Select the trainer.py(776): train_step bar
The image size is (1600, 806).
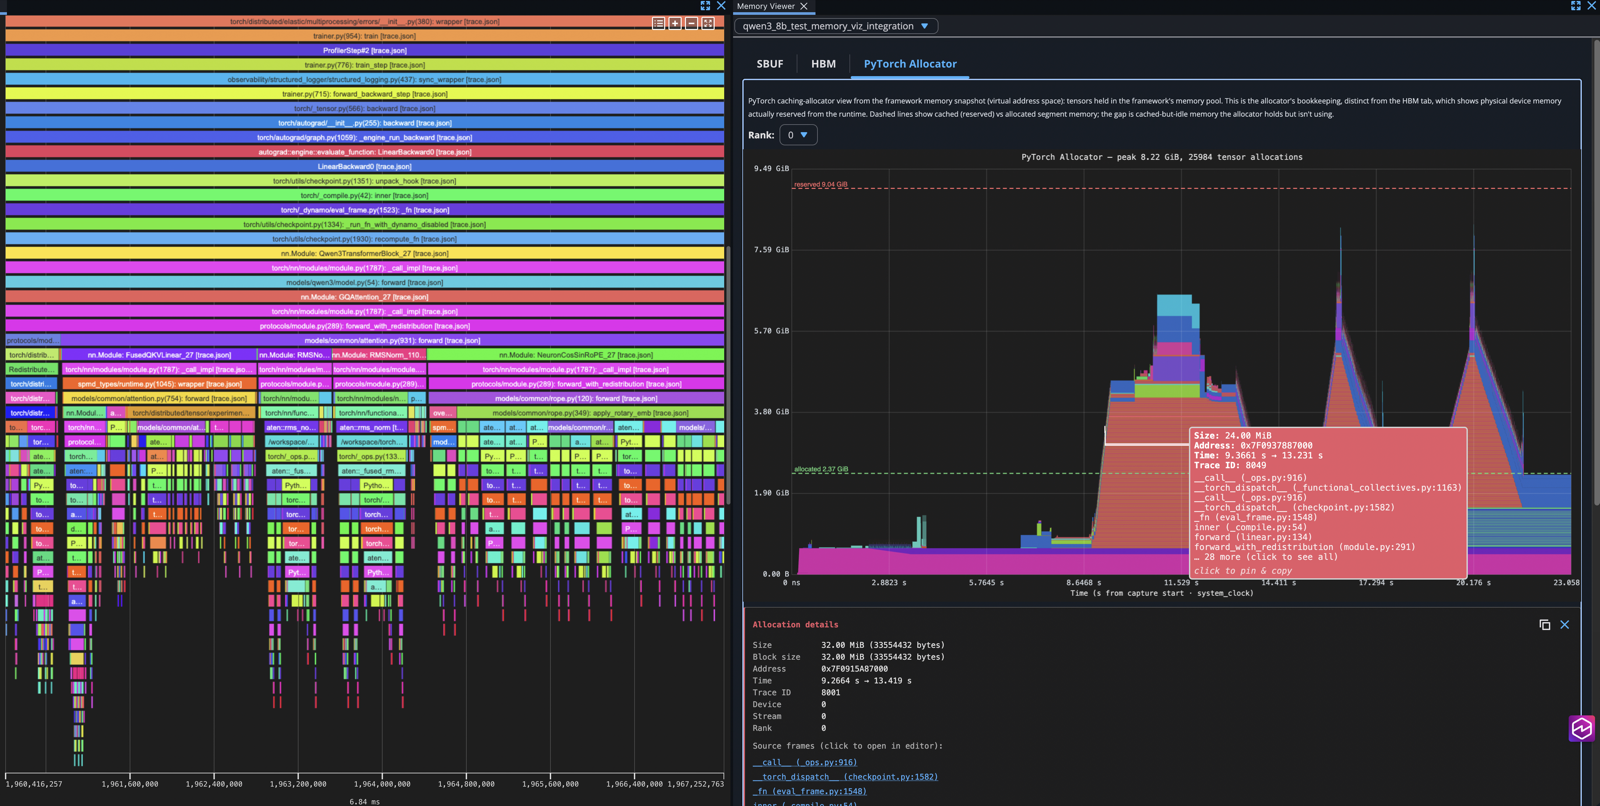click(x=364, y=65)
